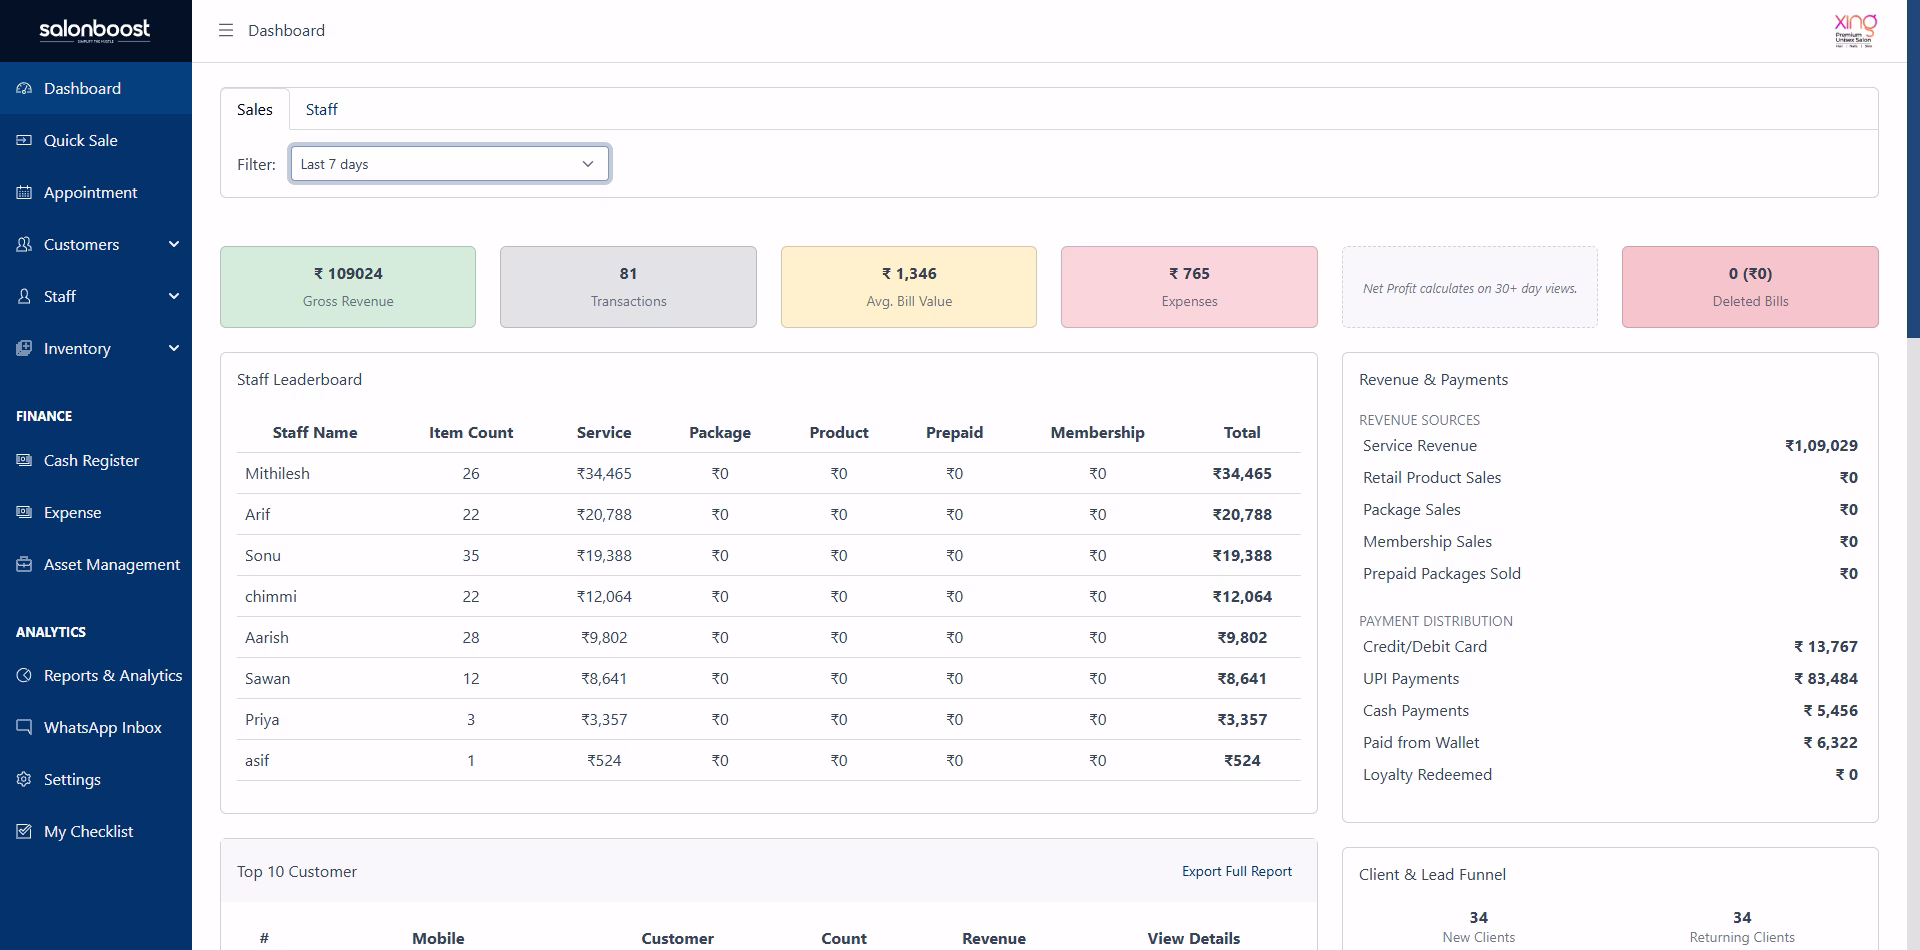This screenshot has height=950, width=1920.
Task: Open Appointment page from sidebar
Action: pyautogui.click(x=96, y=192)
